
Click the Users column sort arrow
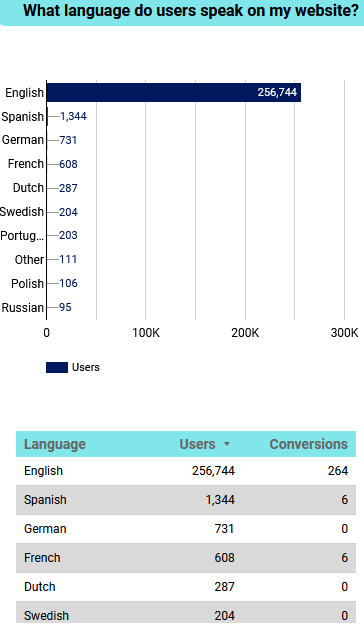point(227,444)
